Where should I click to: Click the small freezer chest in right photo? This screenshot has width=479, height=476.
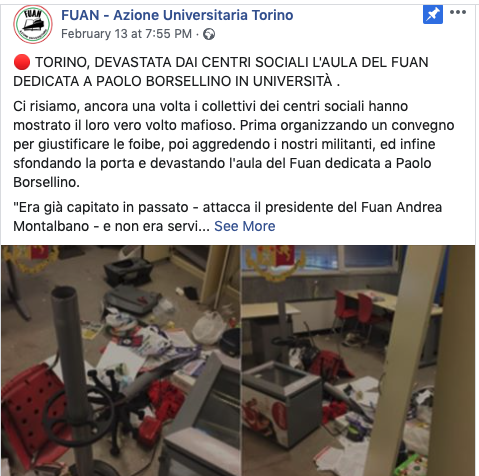(282, 400)
